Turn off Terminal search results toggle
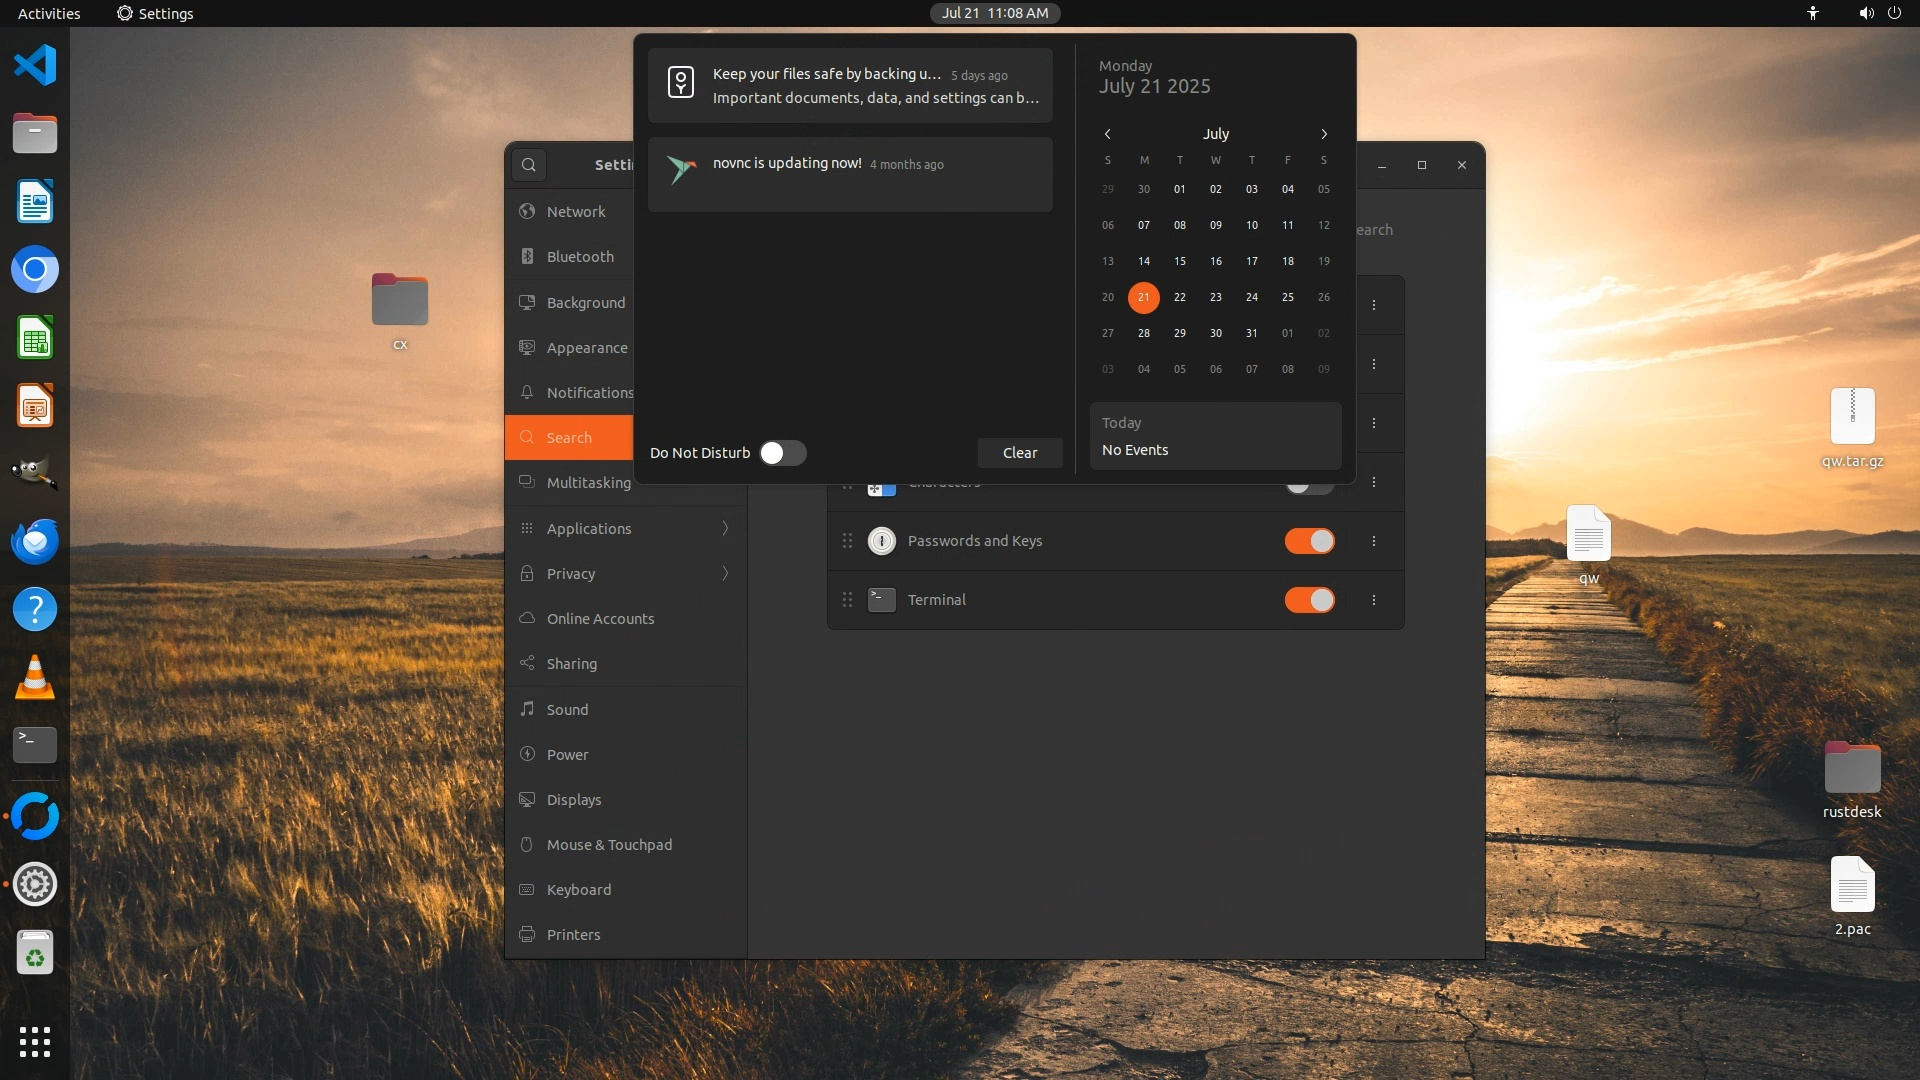The height and width of the screenshot is (1080, 1920). (x=1309, y=600)
